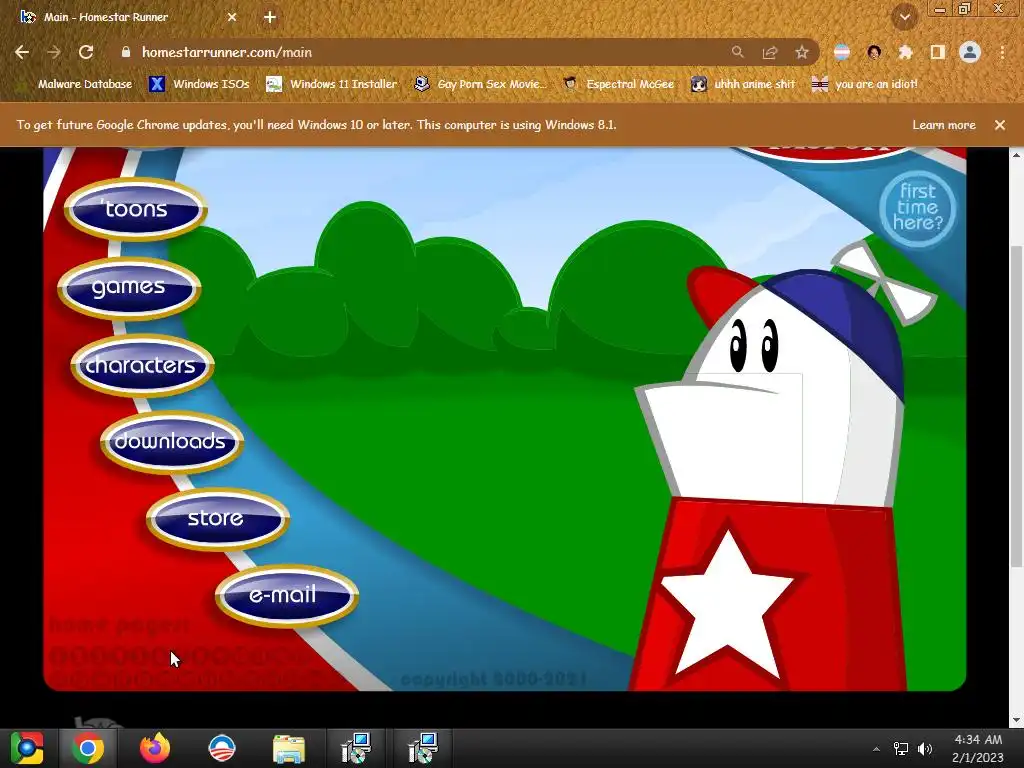Visit the store button
1024x768 pixels.
pos(217,519)
